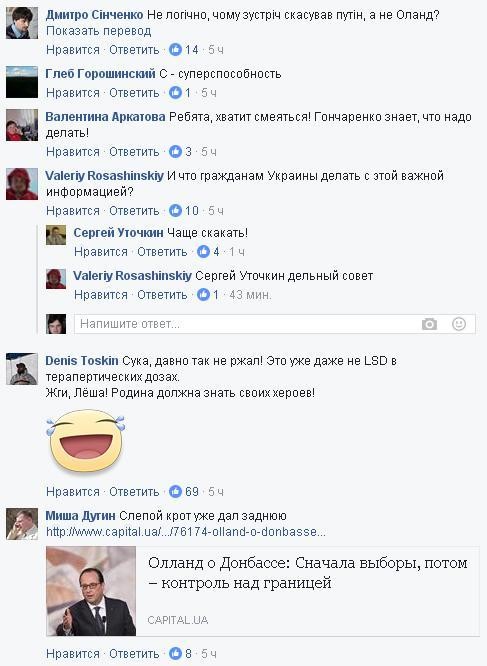Open Denis Toskin's profile name
Viewport: 487px width, 666px height.
(x=82, y=361)
